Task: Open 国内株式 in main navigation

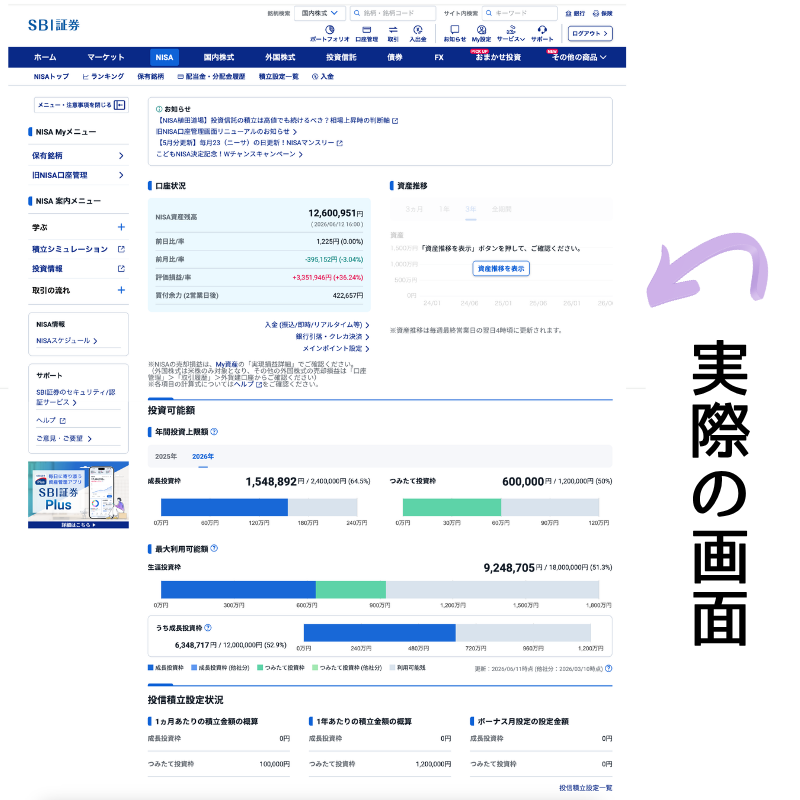Action: (218, 57)
